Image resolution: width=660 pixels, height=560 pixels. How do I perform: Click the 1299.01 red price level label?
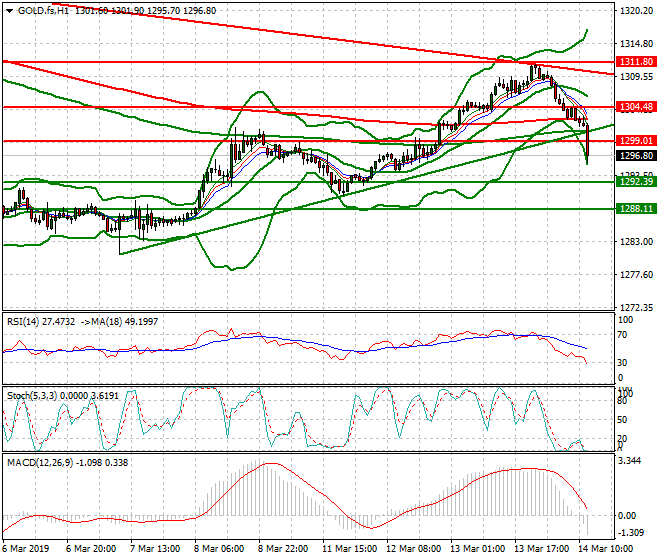pos(636,141)
